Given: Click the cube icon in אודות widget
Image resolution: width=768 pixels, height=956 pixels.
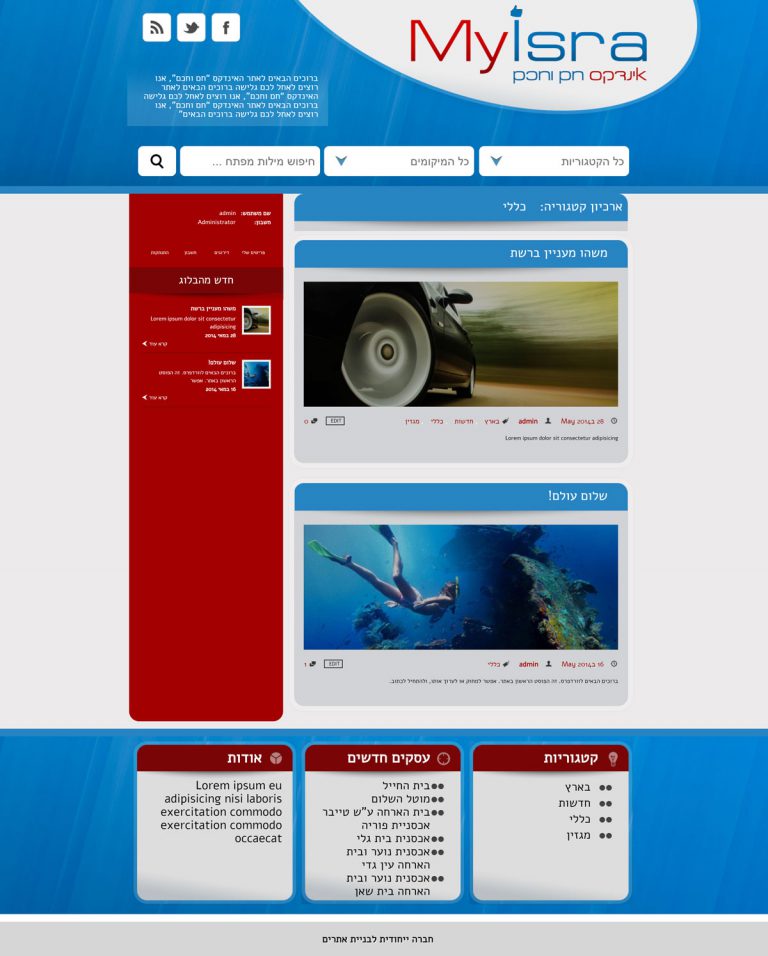Looking at the screenshot, I should point(276,758).
